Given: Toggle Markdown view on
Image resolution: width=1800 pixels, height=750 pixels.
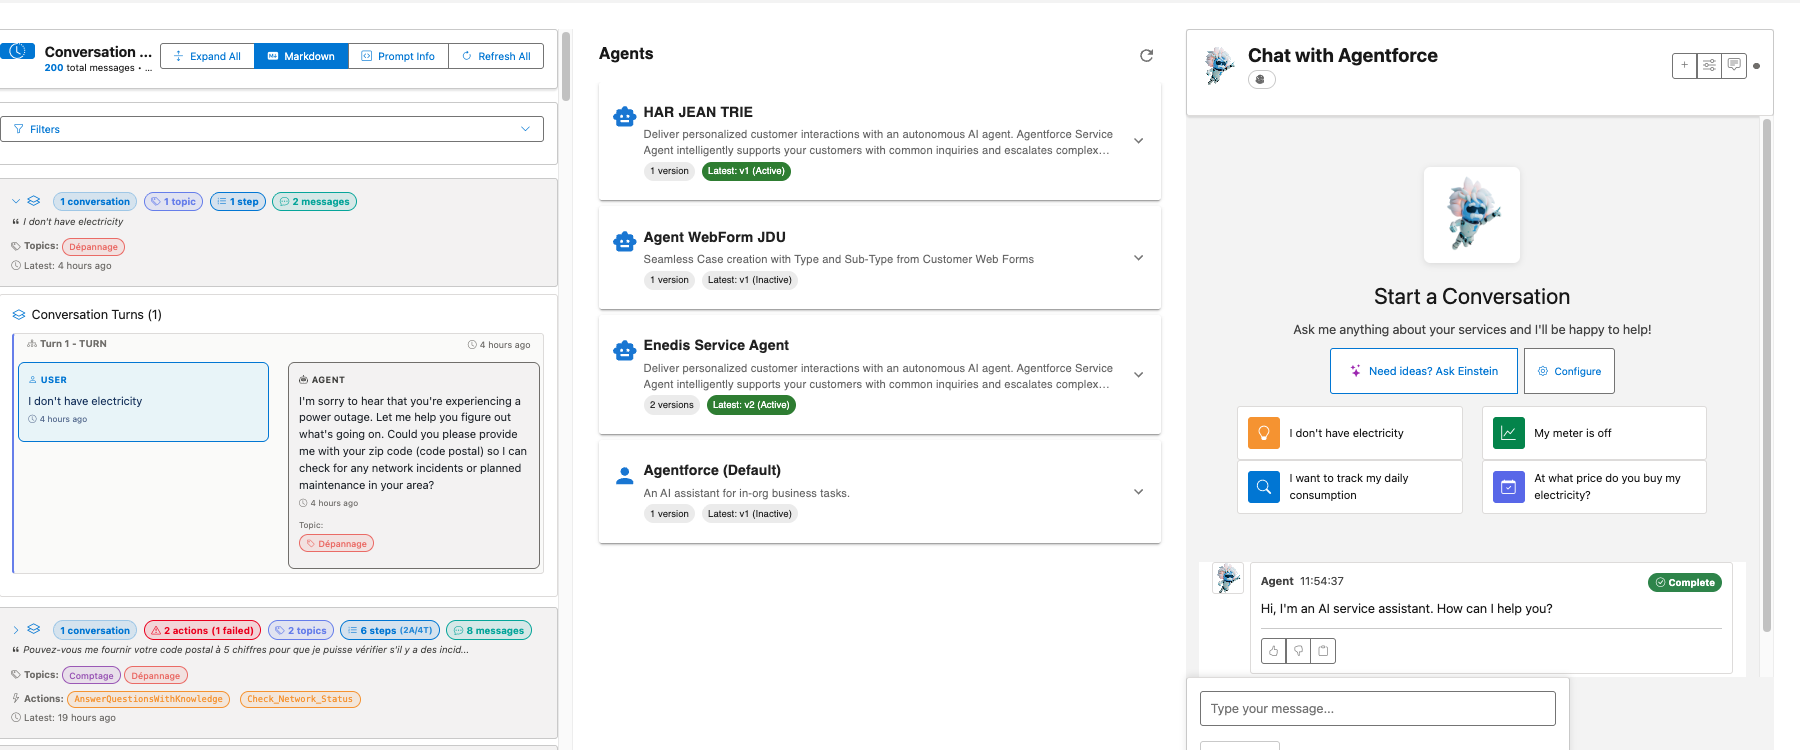Looking at the screenshot, I should (301, 56).
